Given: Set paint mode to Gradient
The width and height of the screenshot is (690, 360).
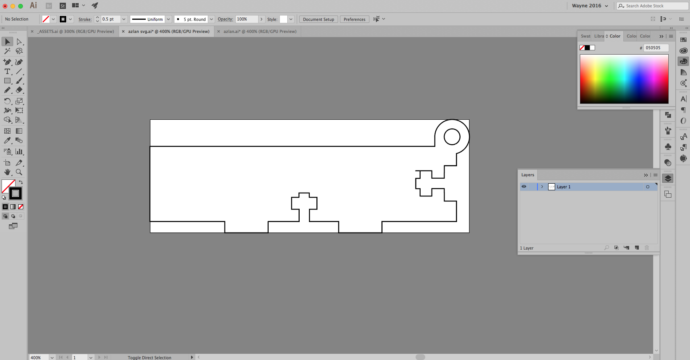Looking at the screenshot, I should (x=13, y=206).
